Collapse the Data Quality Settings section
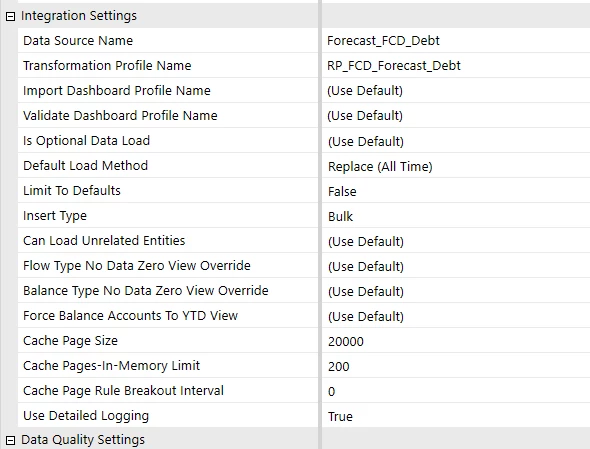590x449 pixels. 11,440
